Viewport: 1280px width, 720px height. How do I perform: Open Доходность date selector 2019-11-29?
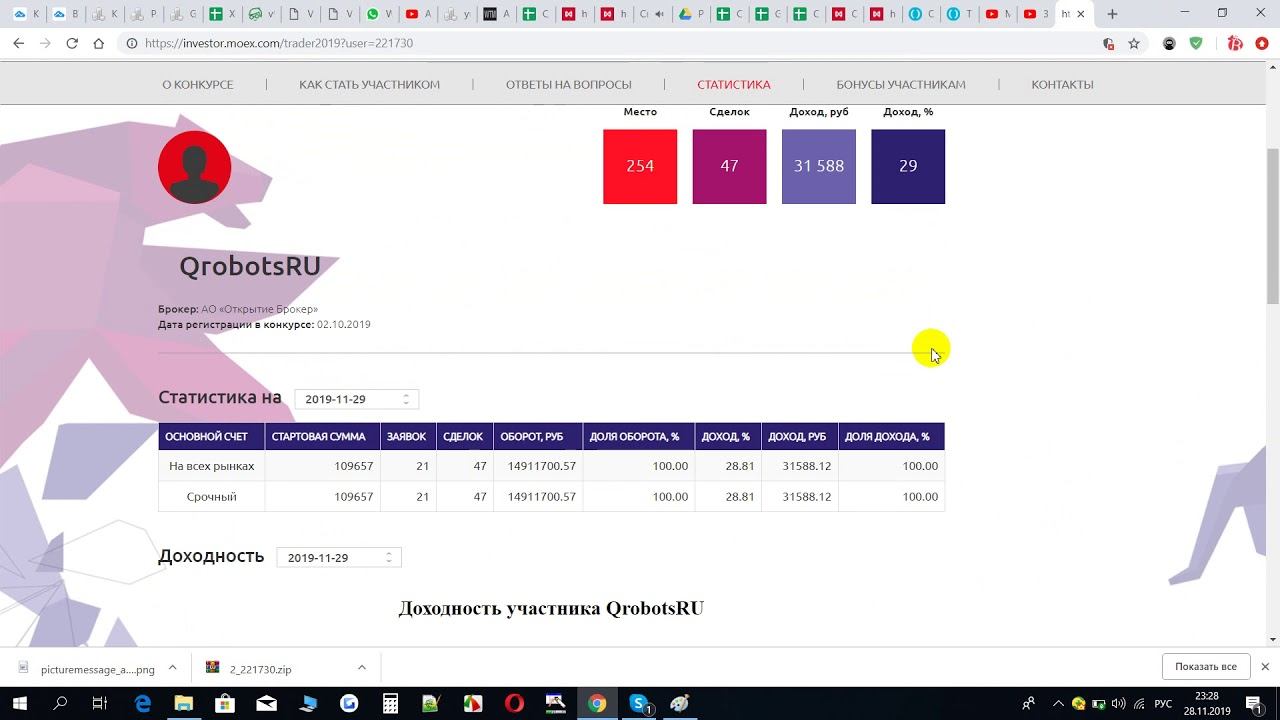pos(339,557)
